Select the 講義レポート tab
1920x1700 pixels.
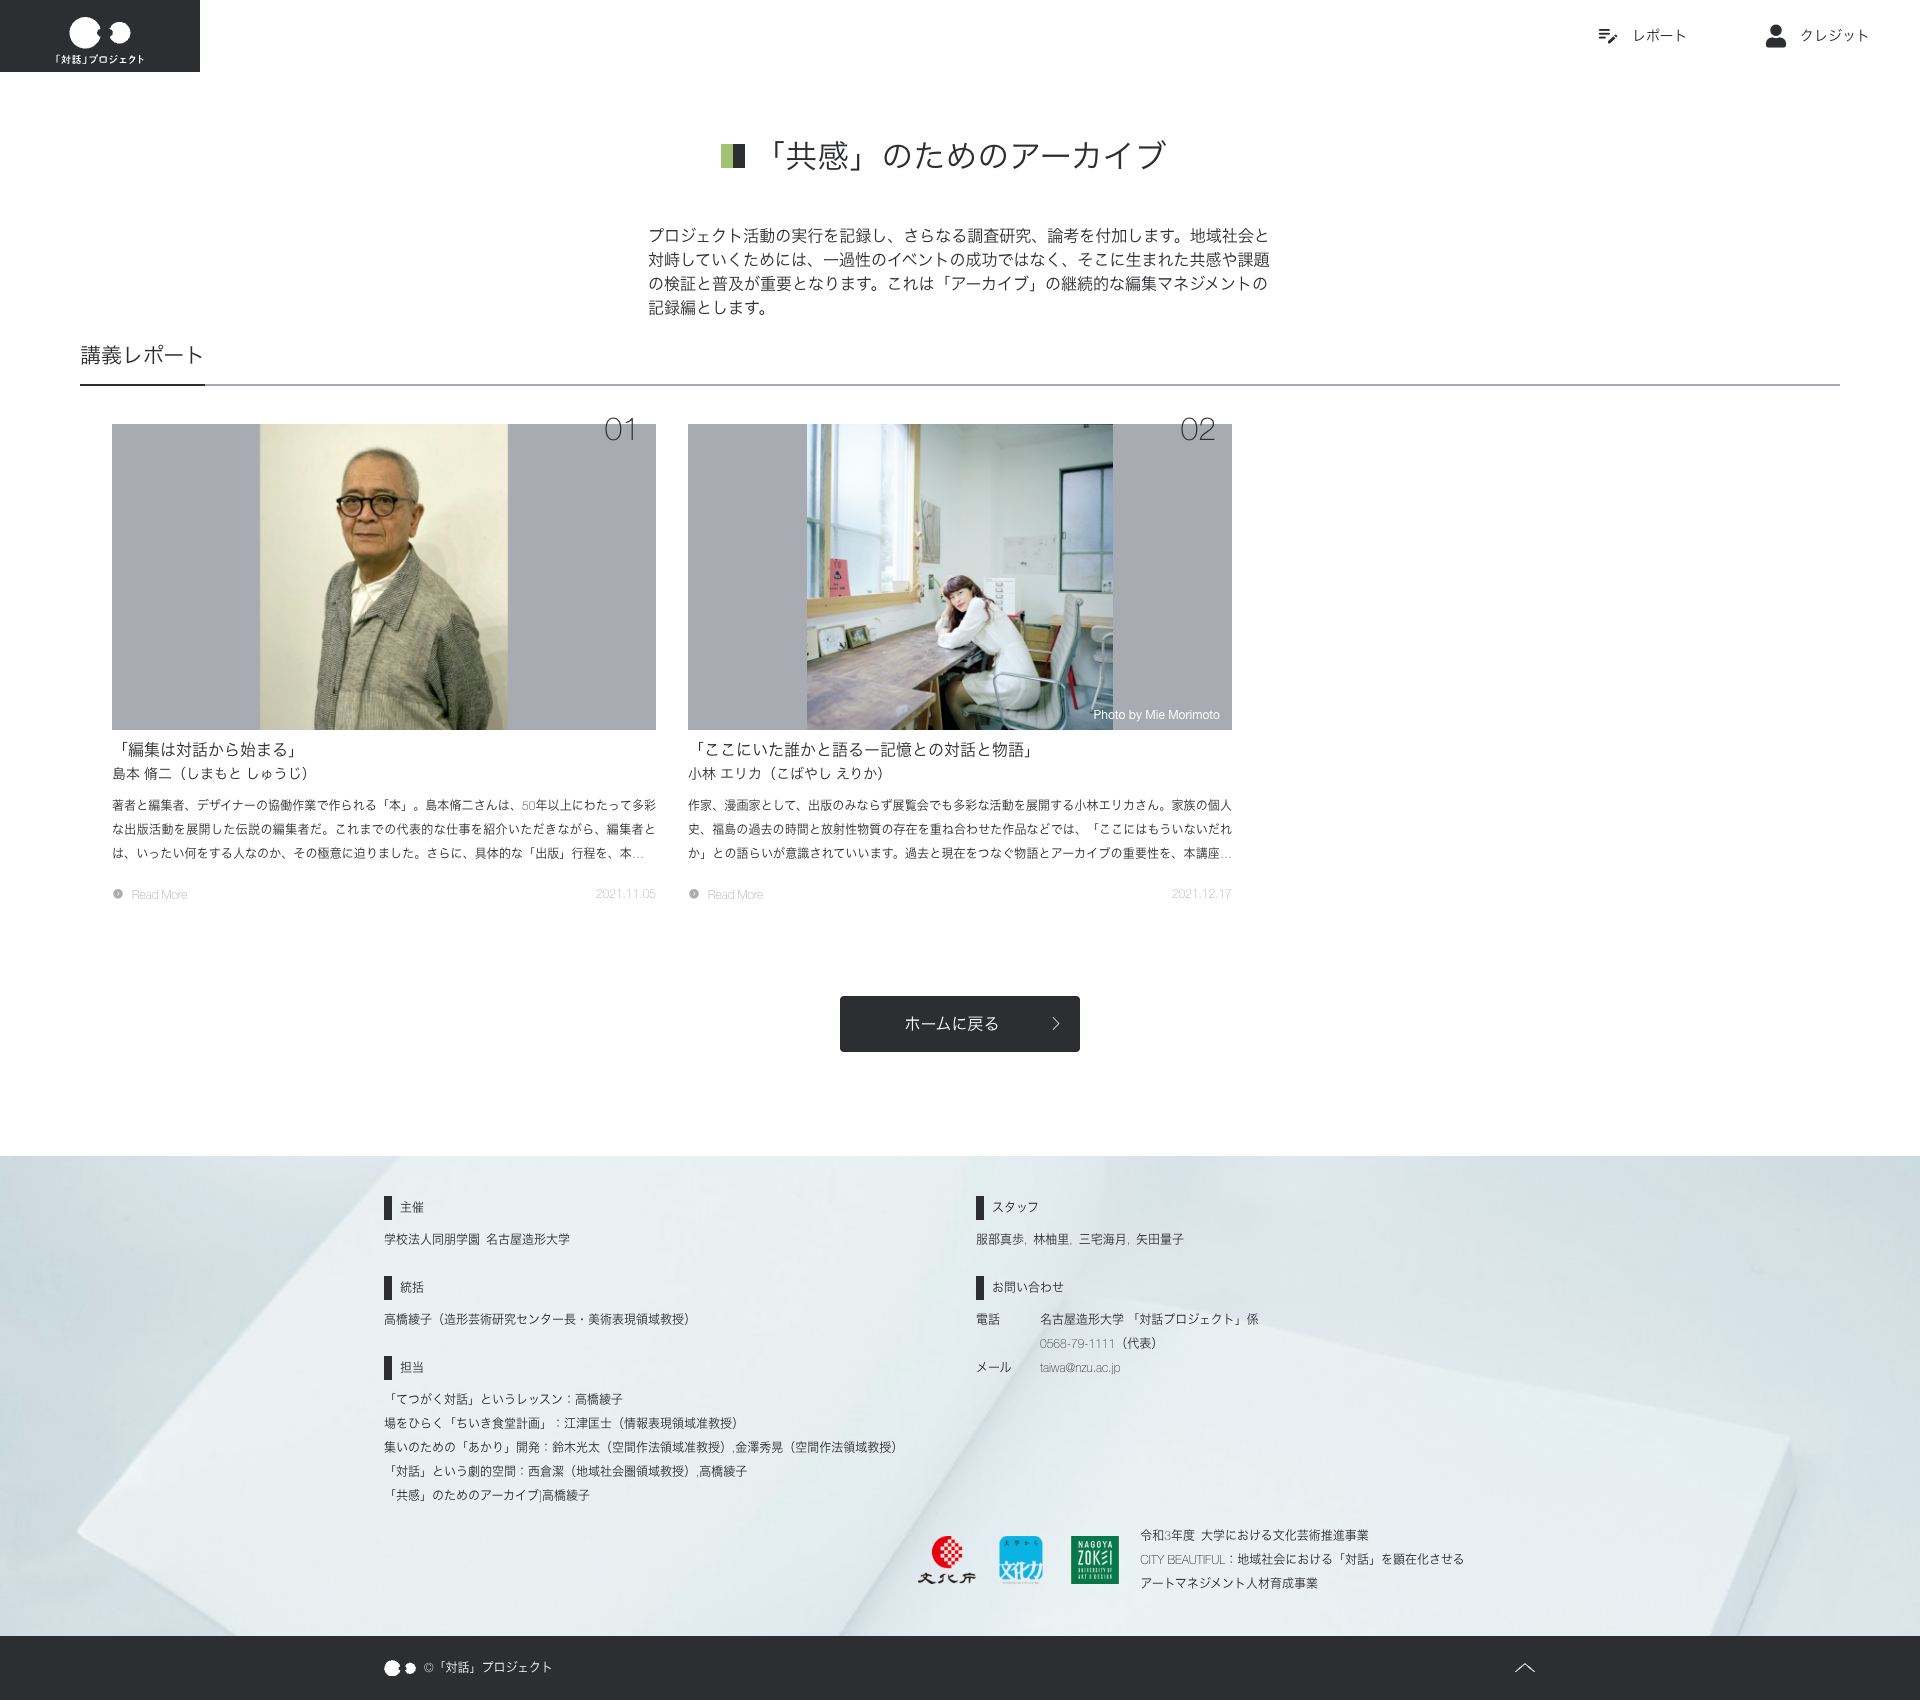click(142, 355)
